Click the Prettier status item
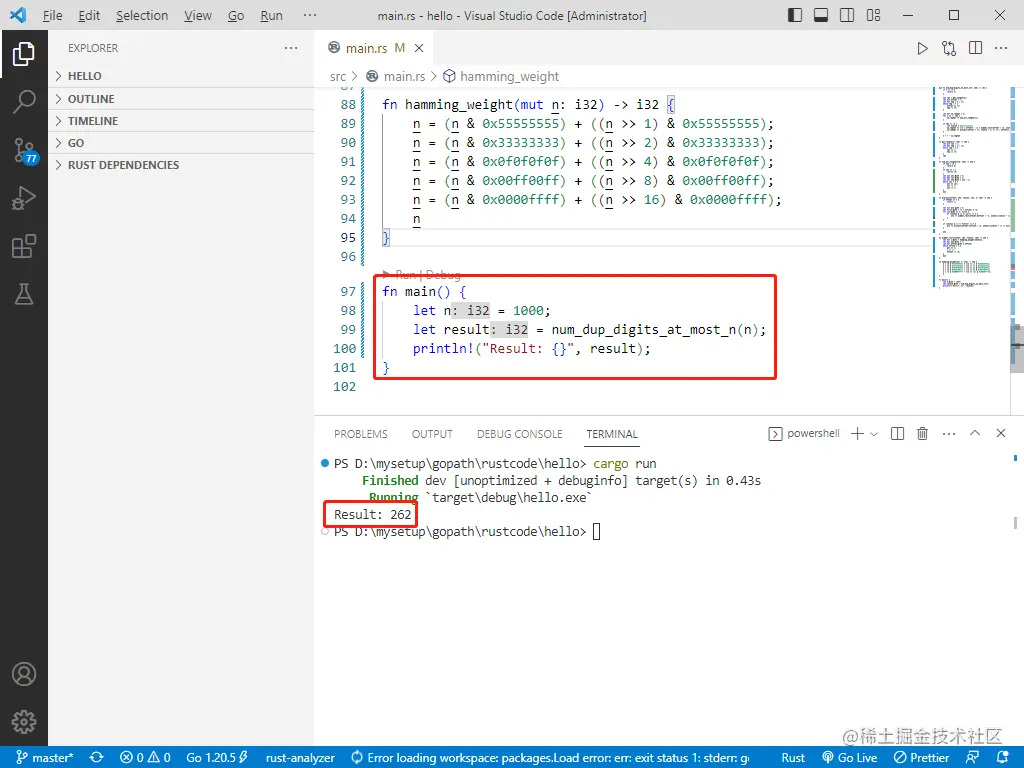This screenshot has width=1024, height=768. click(921, 758)
